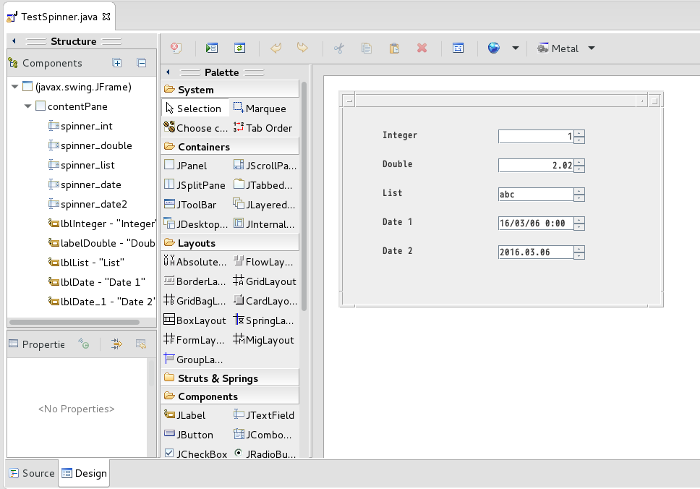Switch to the Source tab
Image resolution: width=700 pixels, height=489 pixels.
tap(32, 473)
